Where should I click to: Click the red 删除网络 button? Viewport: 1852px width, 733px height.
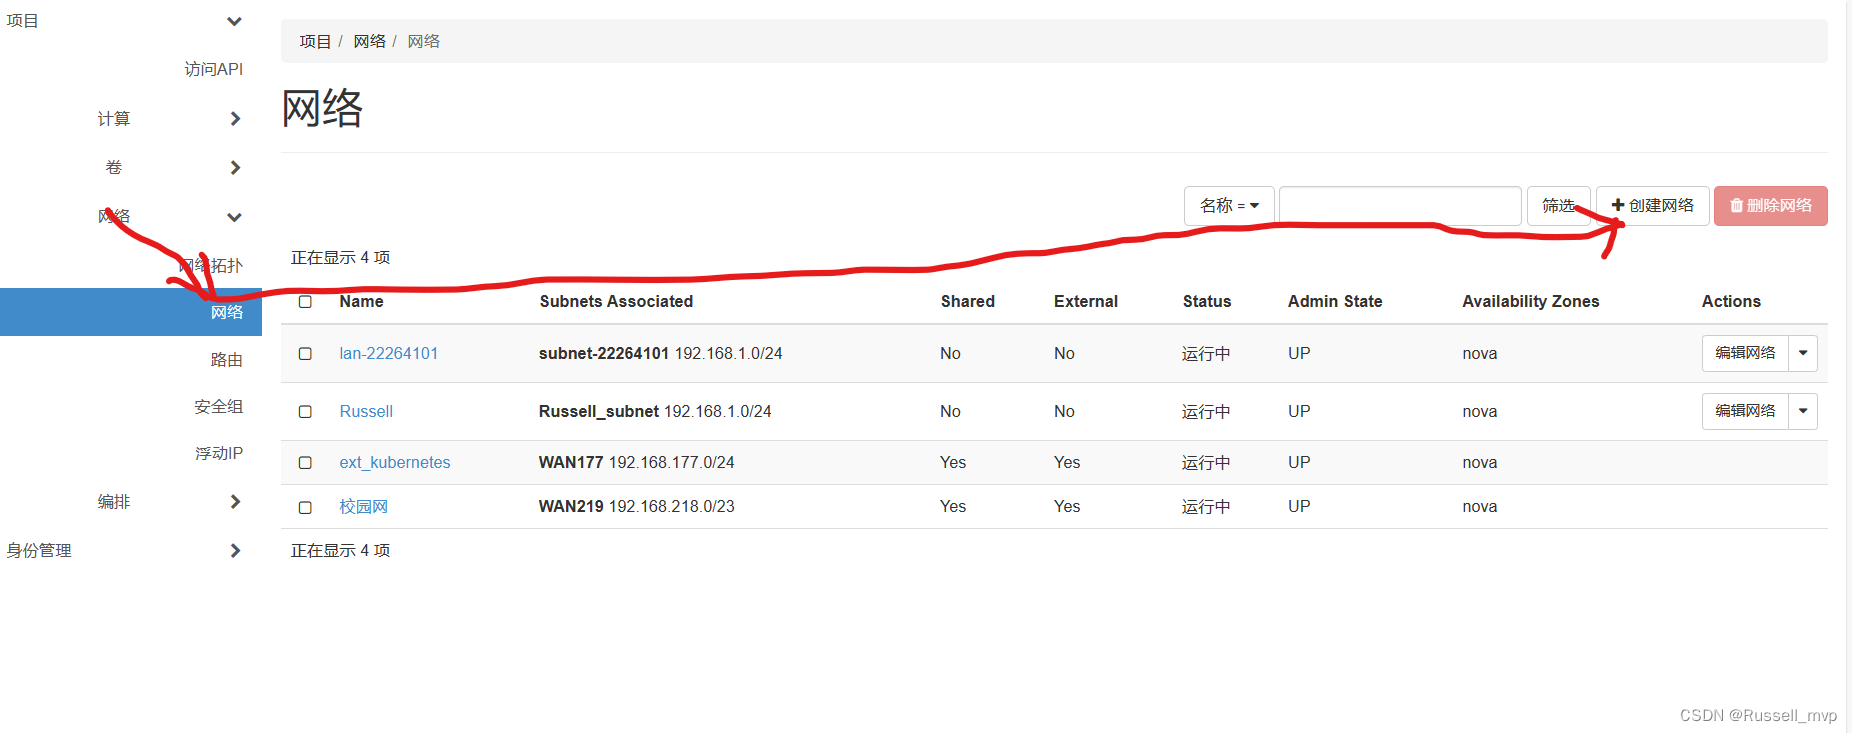1770,206
